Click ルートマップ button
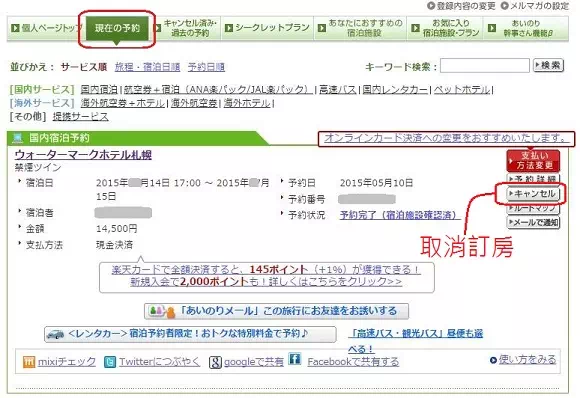This screenshot has width=580, height=398. pos(533,208)
